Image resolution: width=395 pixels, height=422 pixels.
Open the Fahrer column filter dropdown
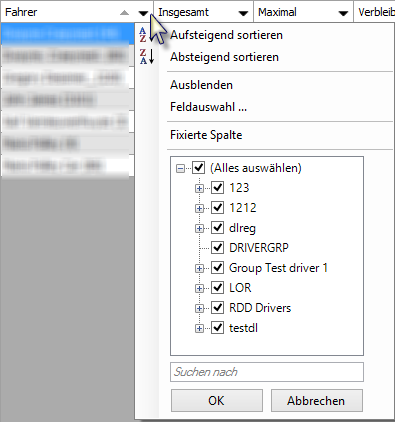143,13
